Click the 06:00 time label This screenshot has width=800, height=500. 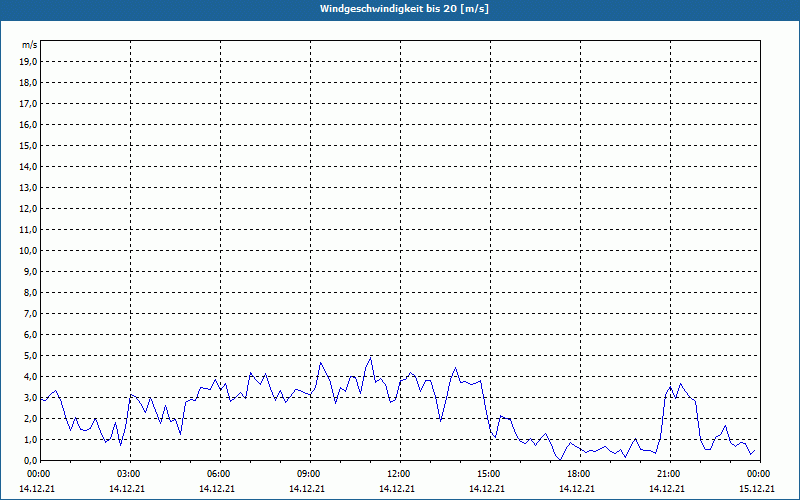219,474
